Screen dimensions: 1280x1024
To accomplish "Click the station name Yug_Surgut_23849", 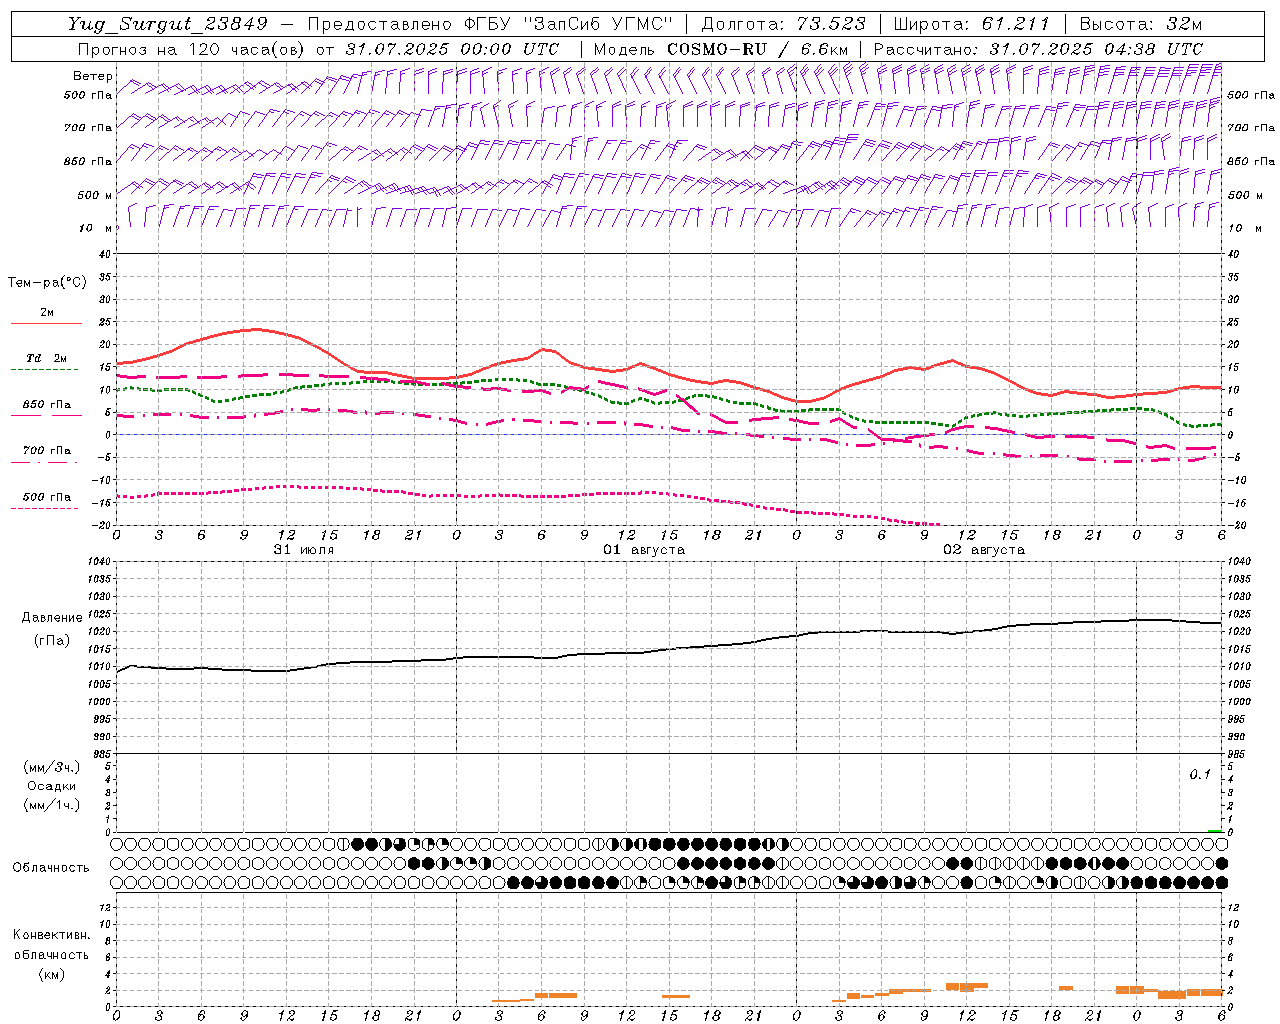I will tap(168, 24).
